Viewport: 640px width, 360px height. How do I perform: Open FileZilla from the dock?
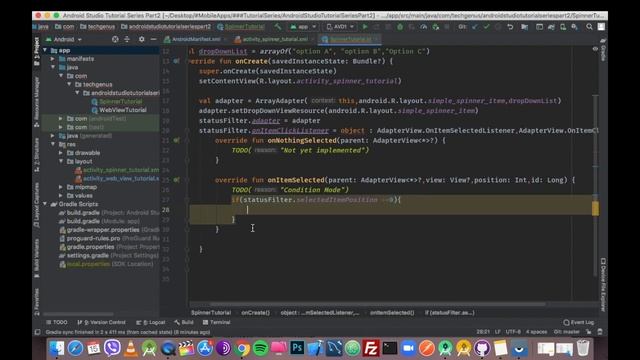click(371, 348)
